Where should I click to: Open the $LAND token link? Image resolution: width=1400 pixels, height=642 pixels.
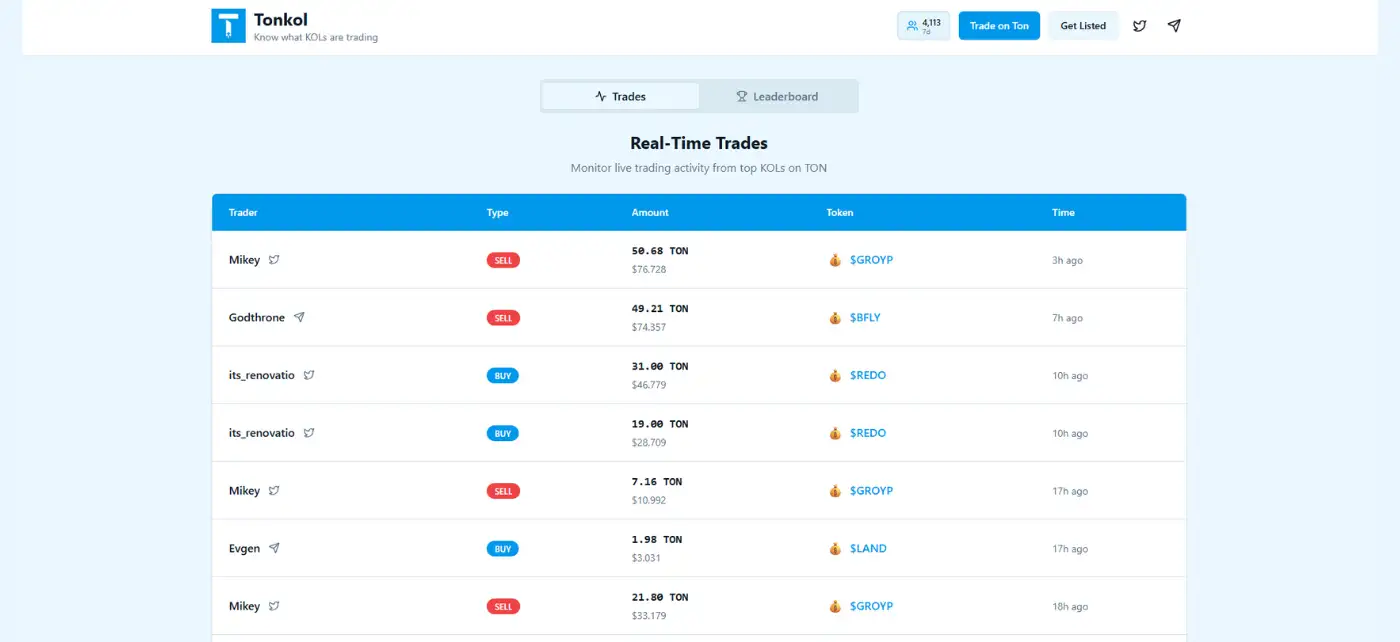point(868,549)
